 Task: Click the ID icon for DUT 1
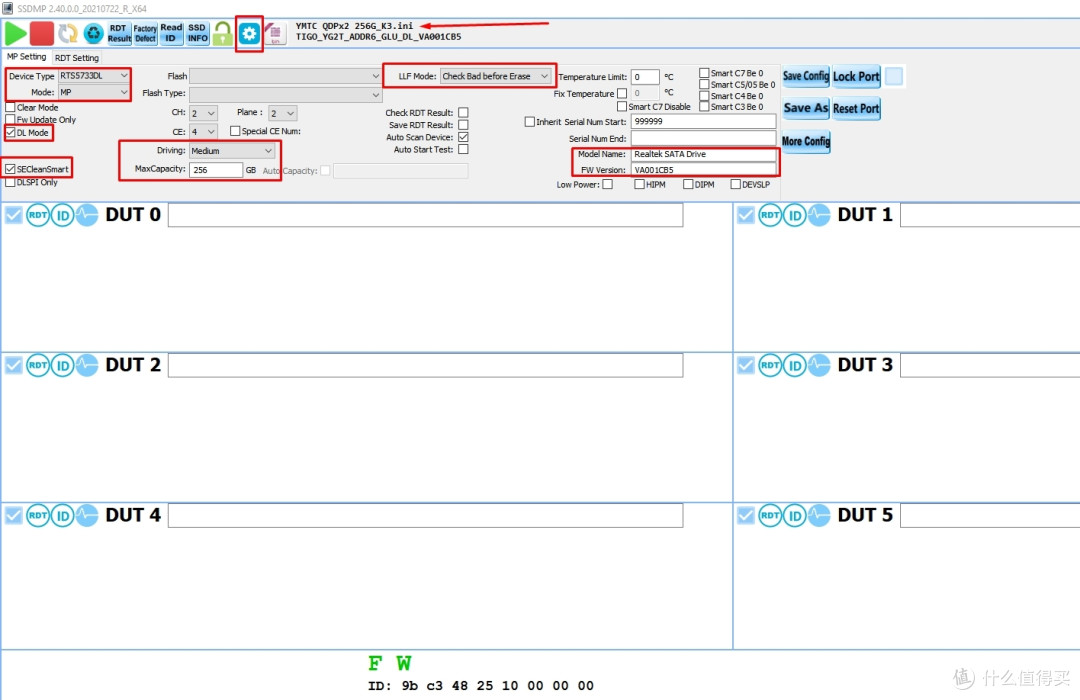click(x=795, y=215)
